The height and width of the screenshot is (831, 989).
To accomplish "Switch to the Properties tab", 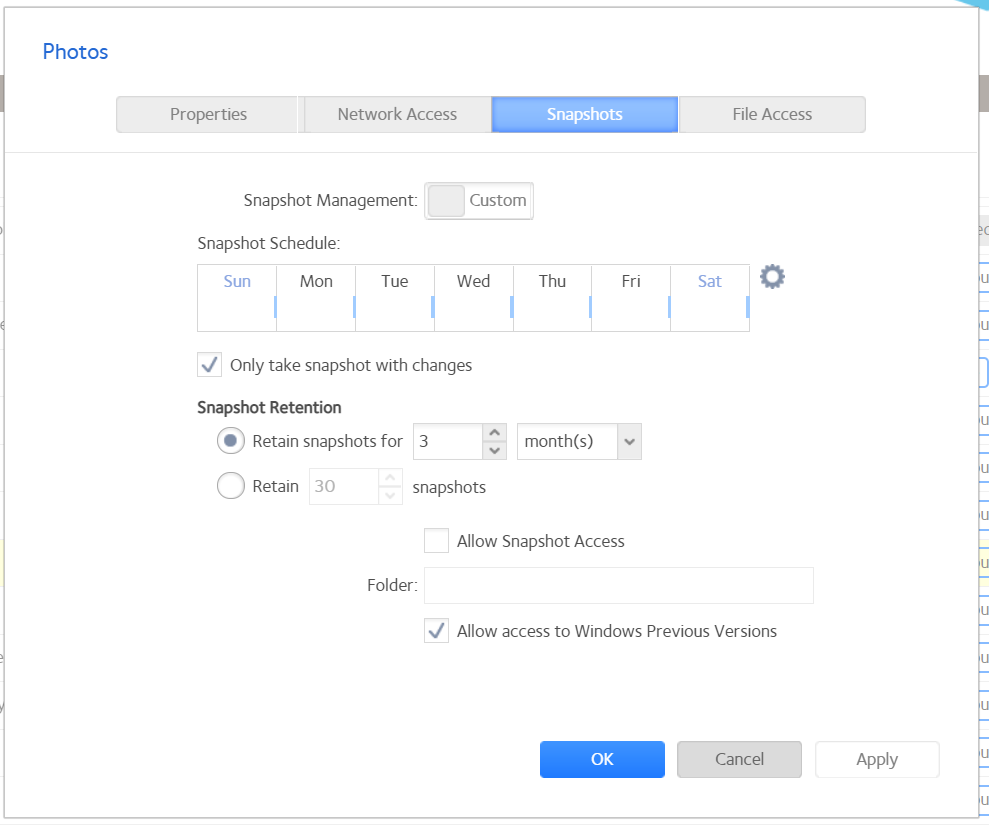I will click(208, 114).
